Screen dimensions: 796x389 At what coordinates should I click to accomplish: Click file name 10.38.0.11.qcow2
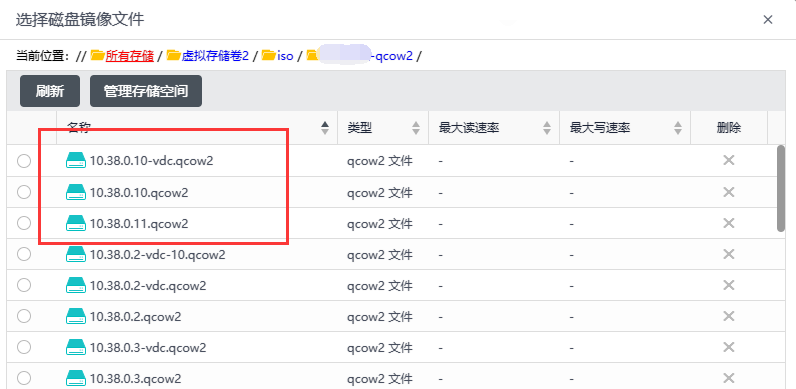point(139,223)
